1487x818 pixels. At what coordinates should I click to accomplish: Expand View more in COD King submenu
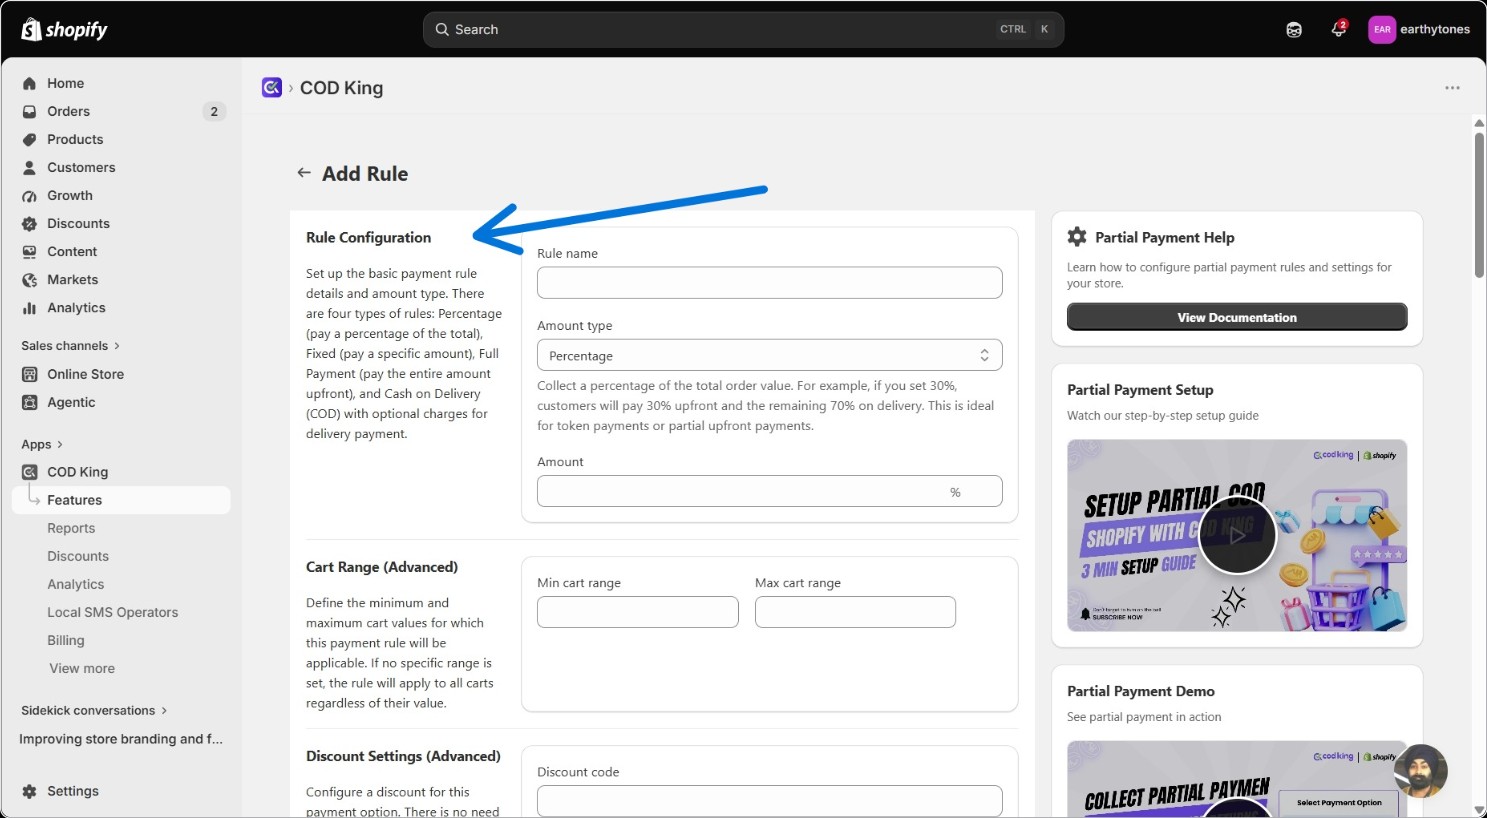click(x=82, y=668)
